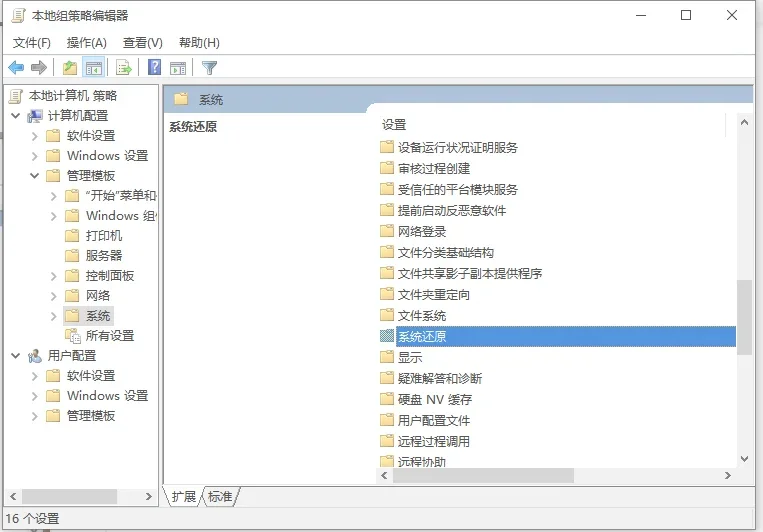Click folder icon beside 审核过程创建

click(x=387, y=168)
